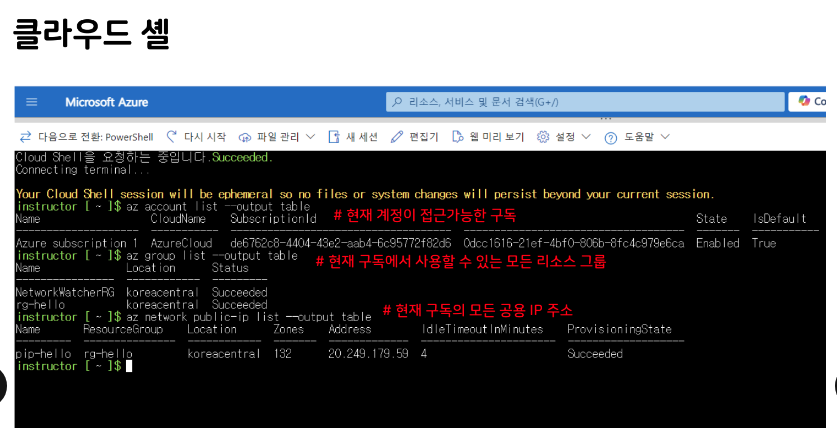Viewport: 837px width, 444px height.
Task: Click 'NetworkWatcherRG' group name
Action: coord(65,292)
